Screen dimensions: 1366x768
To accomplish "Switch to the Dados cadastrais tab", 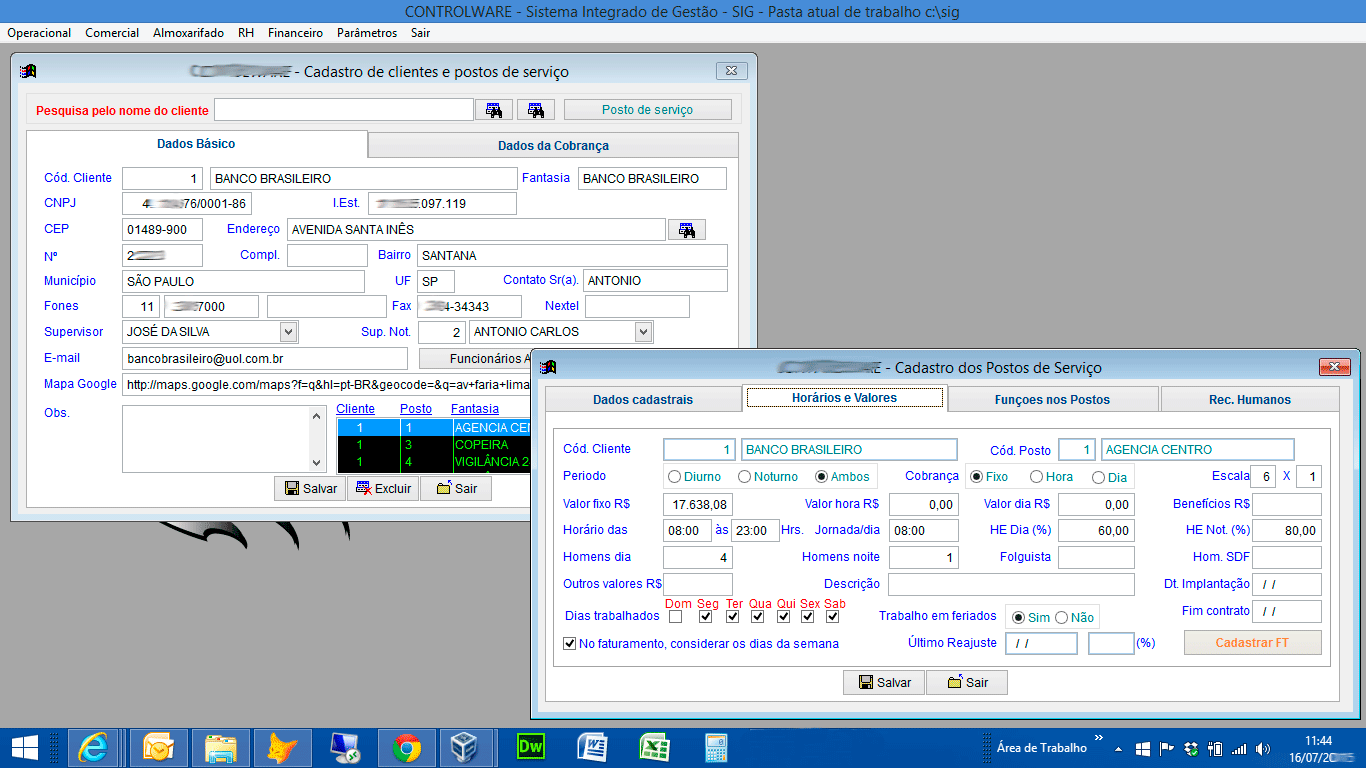I will (643, 399).
